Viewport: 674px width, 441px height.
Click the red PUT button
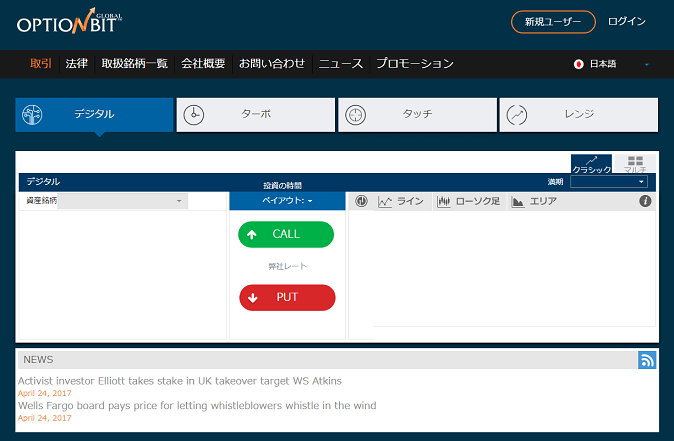pos(287,297)
